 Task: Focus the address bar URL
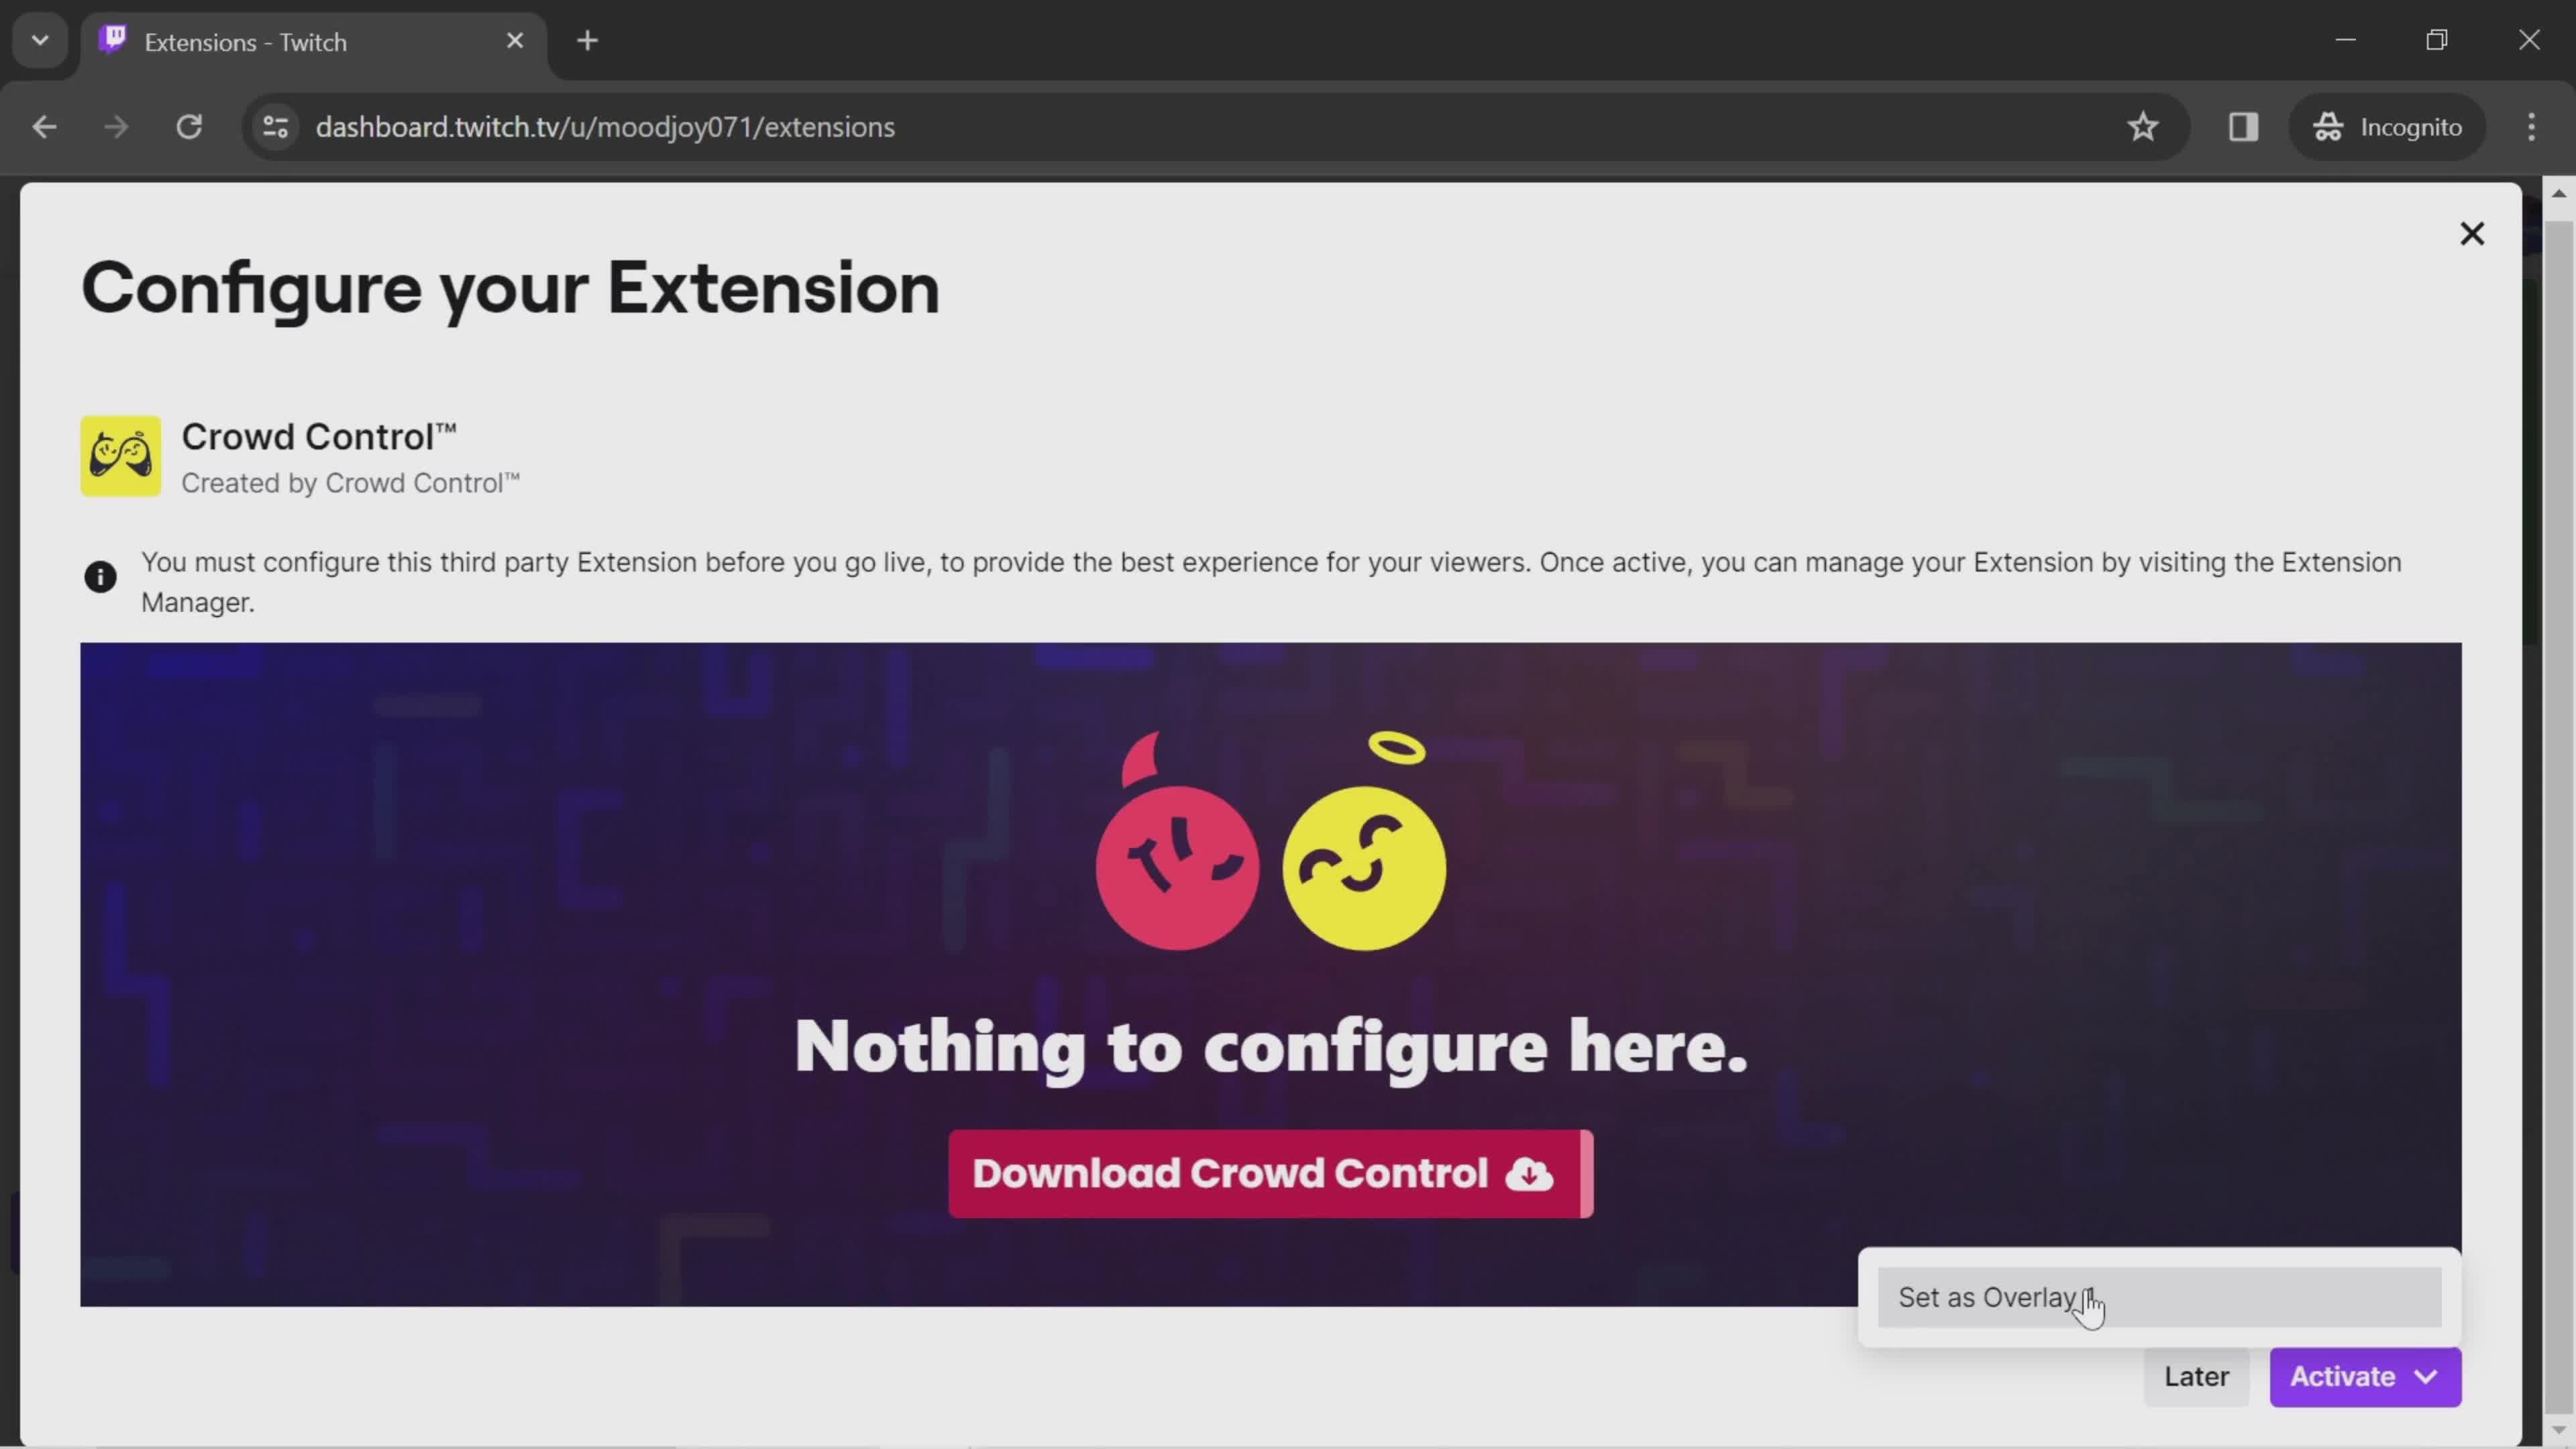click(x=605, y=127)
